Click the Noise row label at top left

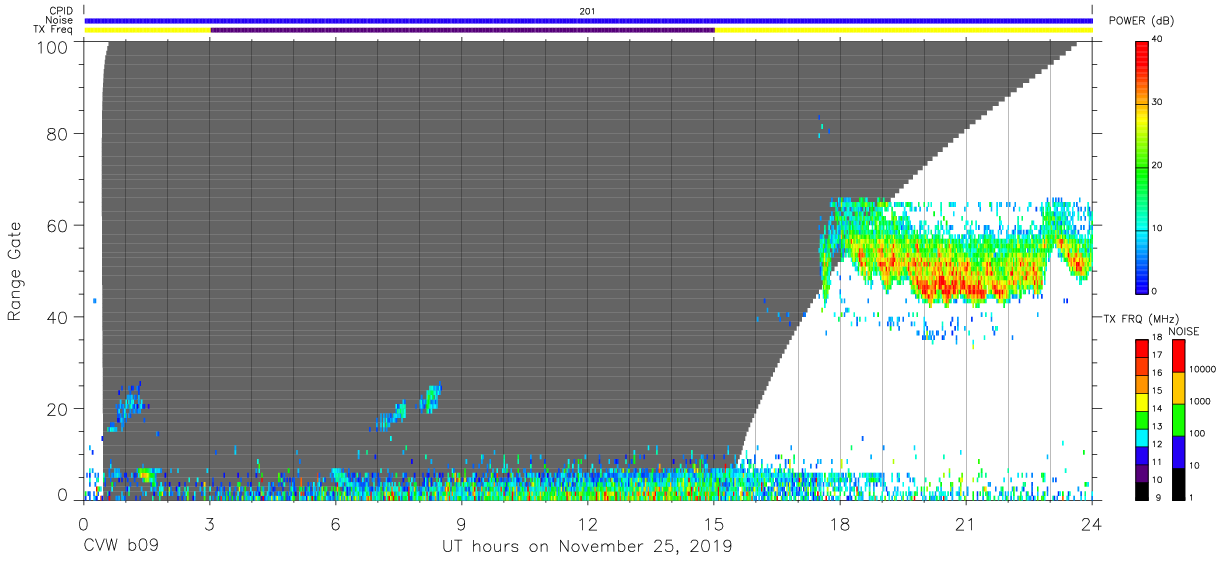point(60,20)
